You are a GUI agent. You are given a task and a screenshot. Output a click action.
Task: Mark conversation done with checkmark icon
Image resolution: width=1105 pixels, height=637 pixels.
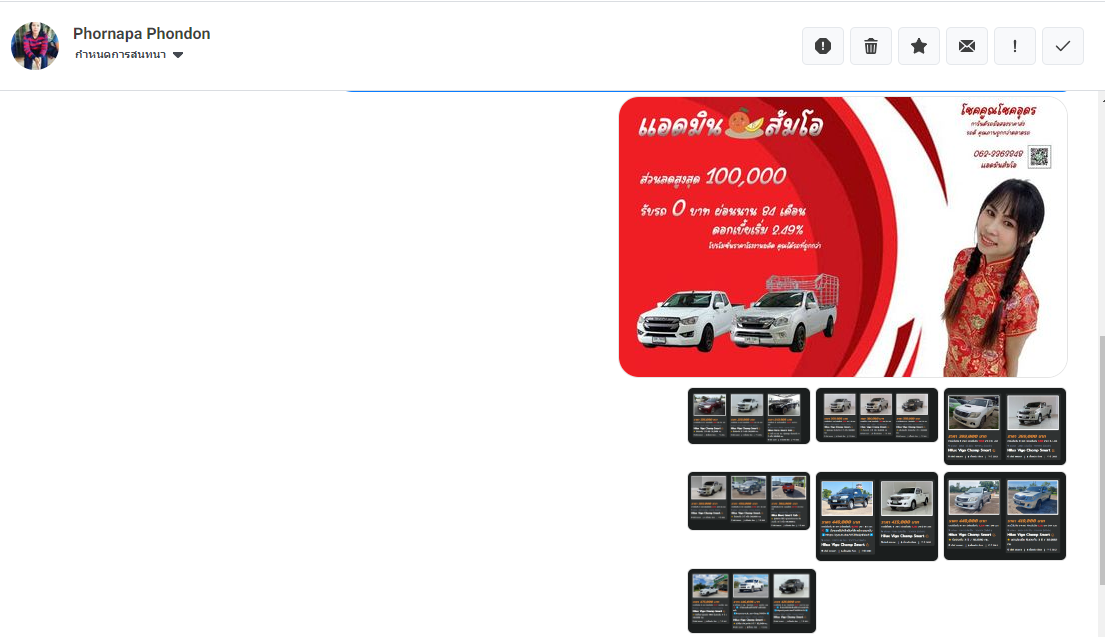(x=1062, y=47)
